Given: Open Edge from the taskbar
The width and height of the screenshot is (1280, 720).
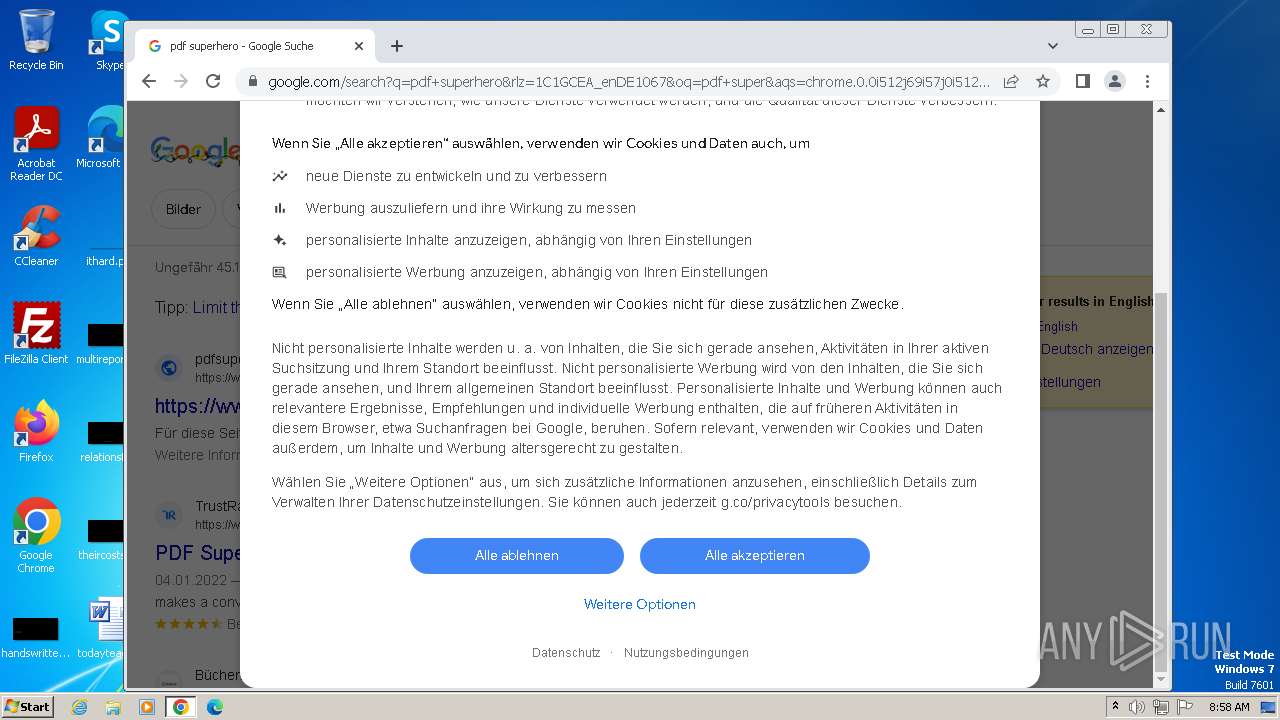Looking at the screenshot, I should pyautogui.click(x=215, y=707).
